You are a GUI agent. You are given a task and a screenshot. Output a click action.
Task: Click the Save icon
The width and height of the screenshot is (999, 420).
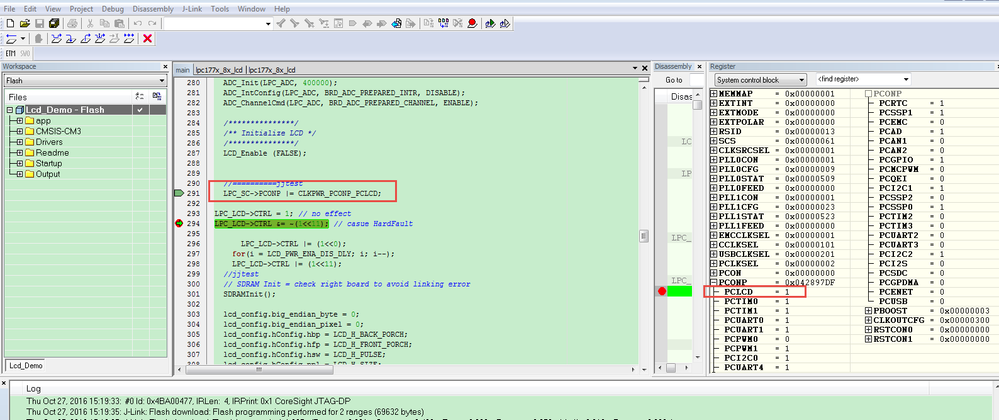click(40, 24)
